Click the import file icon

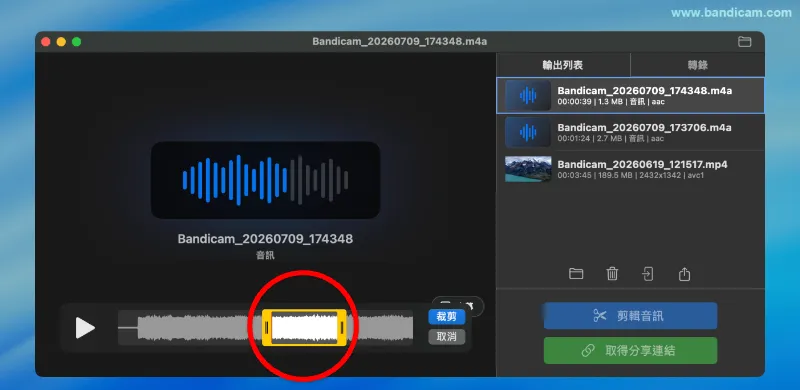pos(647,274)
